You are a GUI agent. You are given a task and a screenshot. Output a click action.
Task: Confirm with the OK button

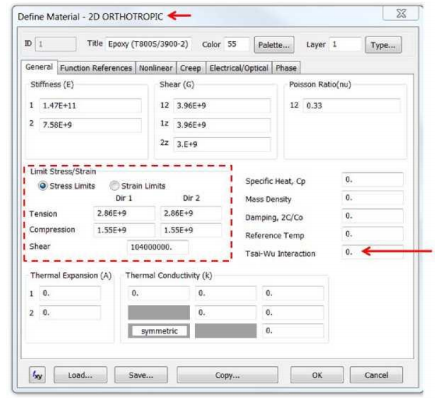pos(317,375)
